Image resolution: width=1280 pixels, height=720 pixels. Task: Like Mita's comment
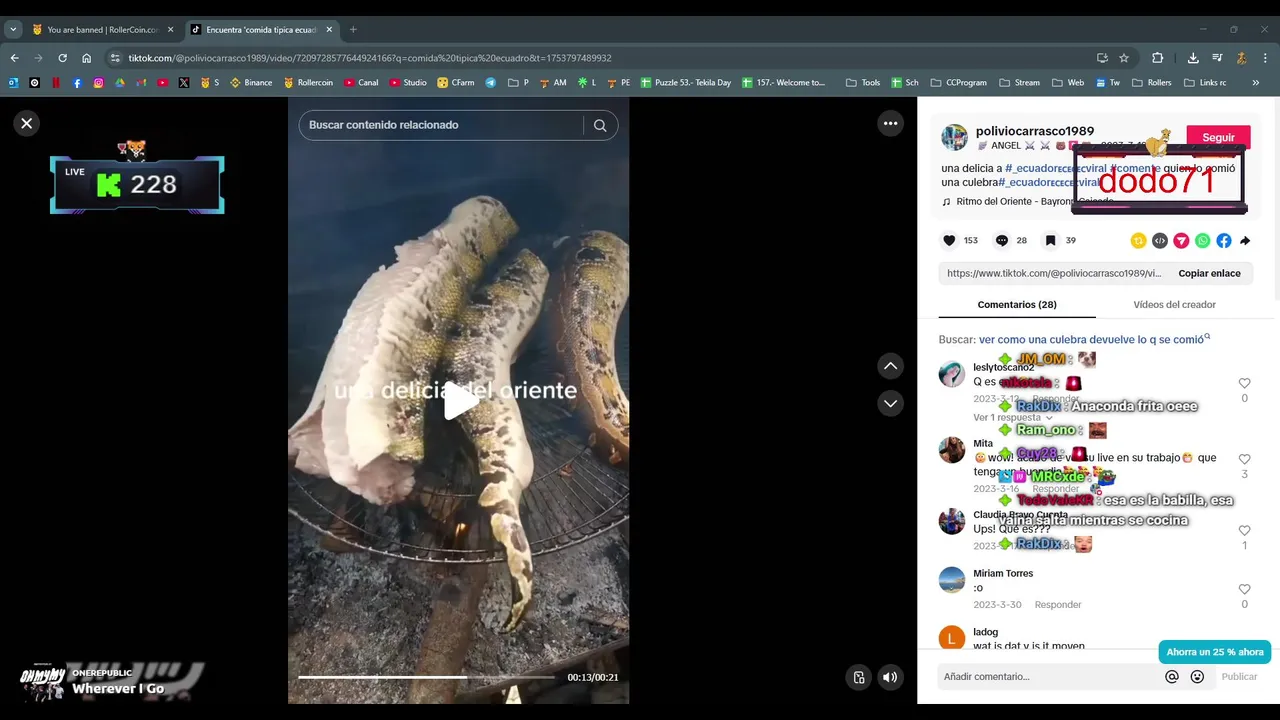1244,459
